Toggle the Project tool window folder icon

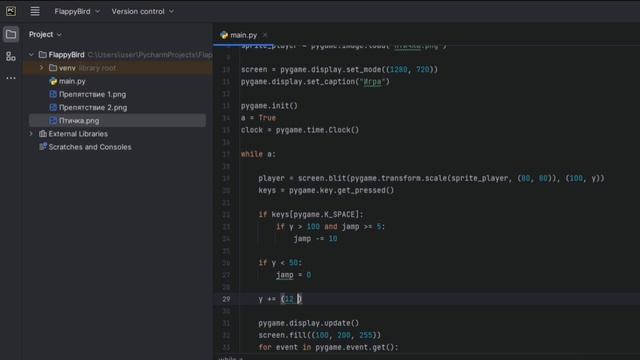click(x=11, y=34)
